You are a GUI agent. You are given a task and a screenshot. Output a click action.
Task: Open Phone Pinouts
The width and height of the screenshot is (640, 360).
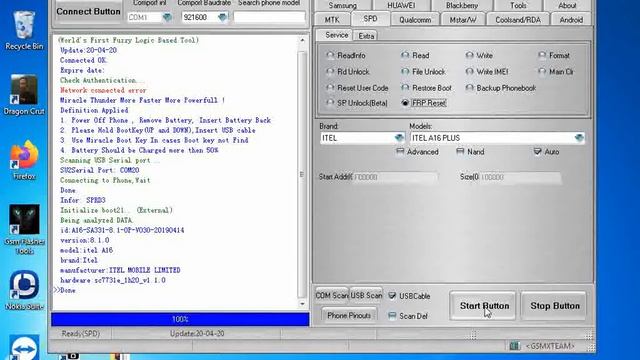coord(349,316)
